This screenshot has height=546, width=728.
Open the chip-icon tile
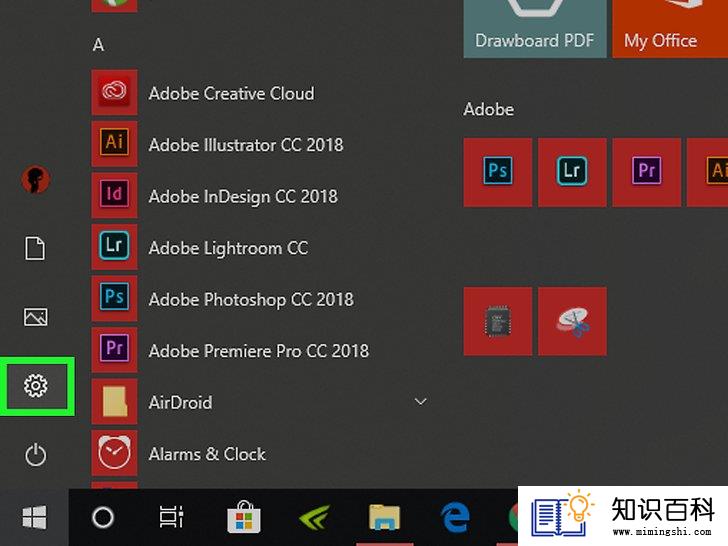498,321
